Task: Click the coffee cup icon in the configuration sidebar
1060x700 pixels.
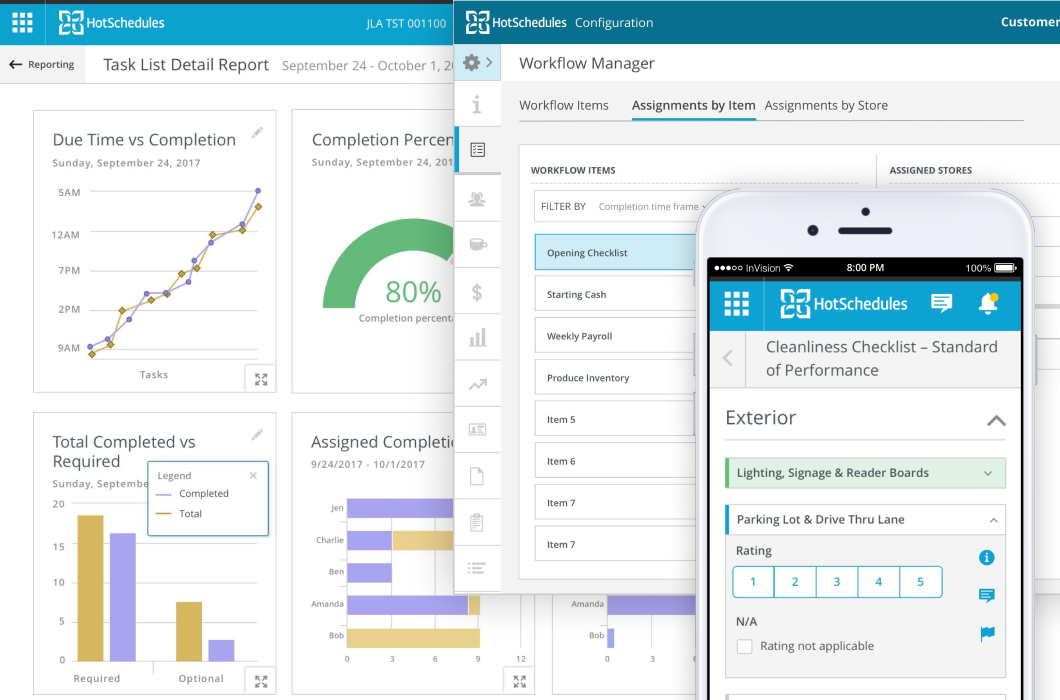Action: pos(477,243)
